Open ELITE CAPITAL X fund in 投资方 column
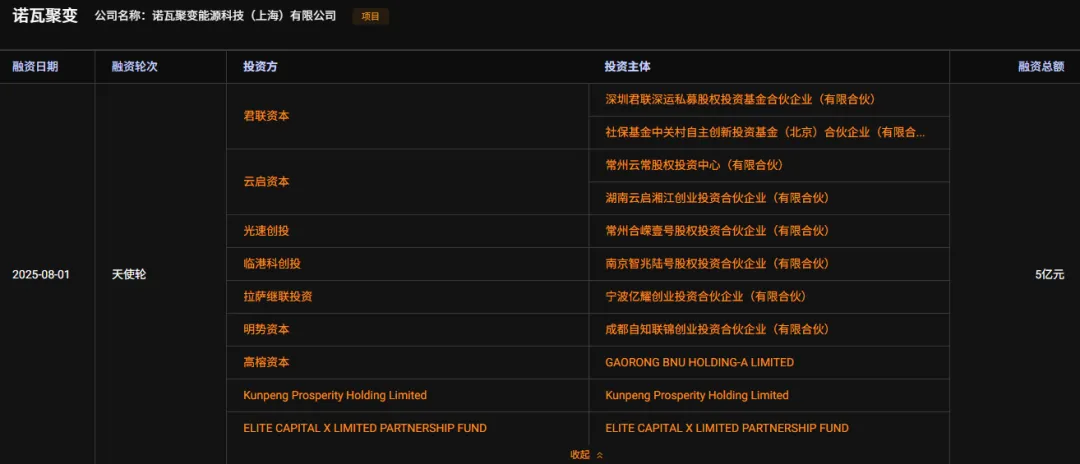 [x=365, y=428]
